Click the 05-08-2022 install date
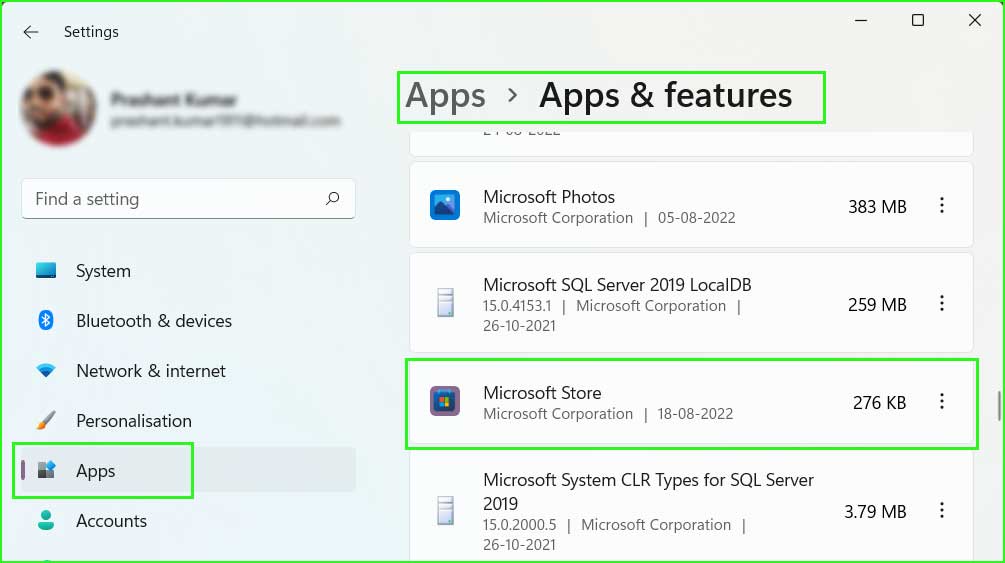The height and width of the screenshot is (563, 1005). coord(697,218)
